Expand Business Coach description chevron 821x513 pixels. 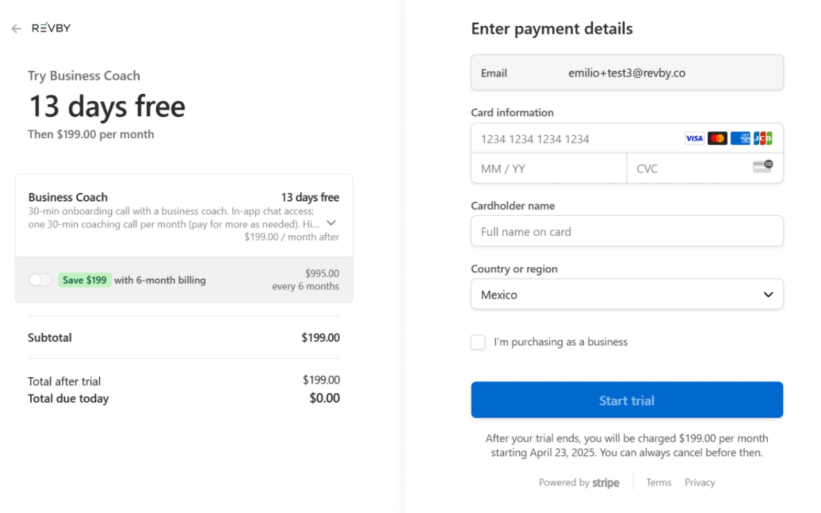(x=331, y=223)
